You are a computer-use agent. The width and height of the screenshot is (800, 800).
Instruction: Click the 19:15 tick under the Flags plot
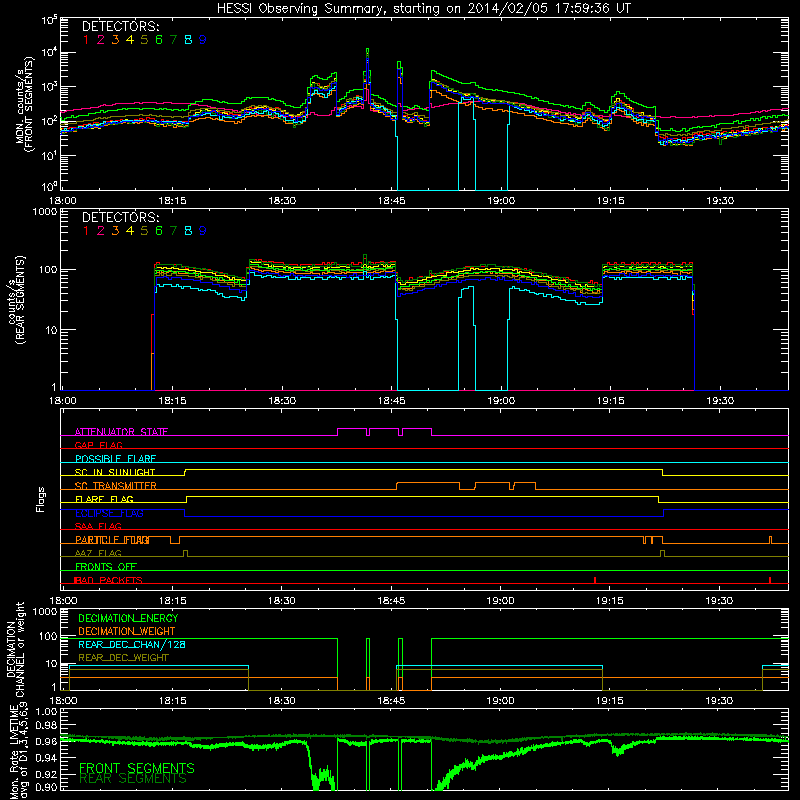pos(610,601)
